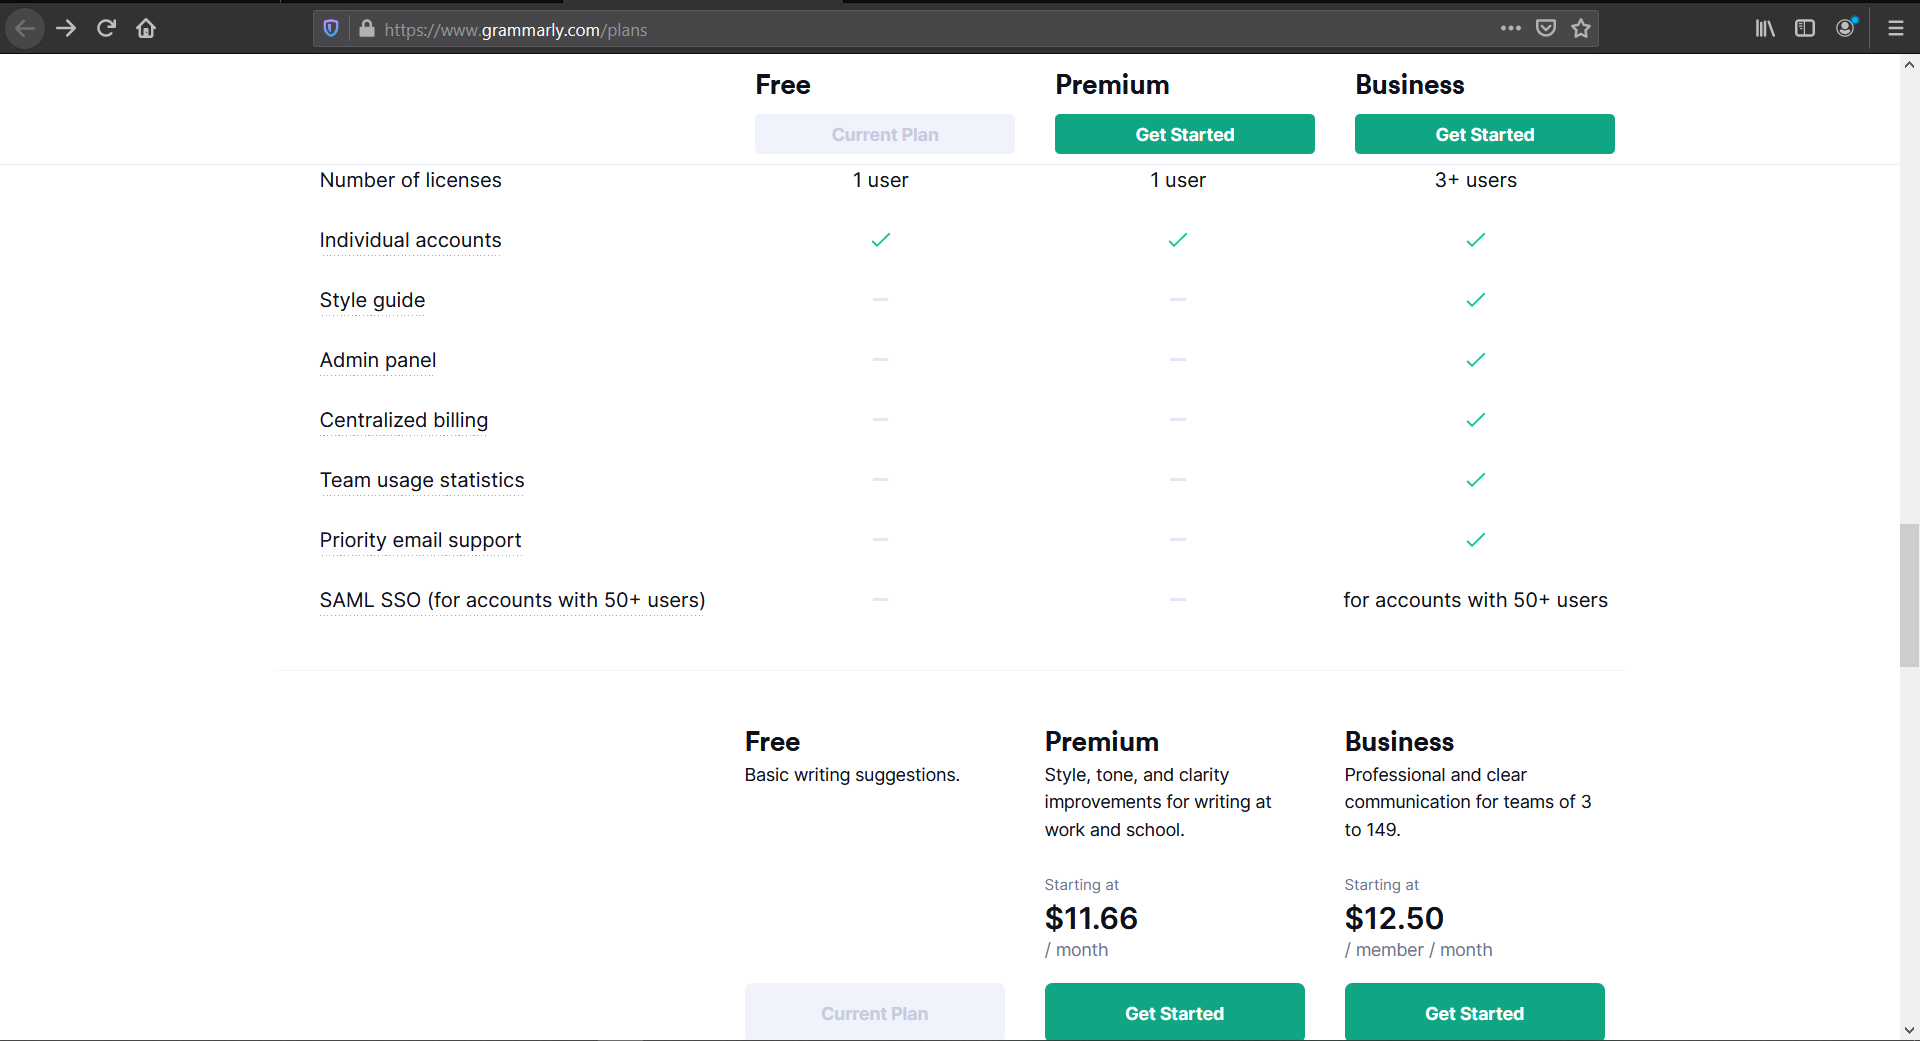Open Firefox account menu

(x=1846, y=28)
